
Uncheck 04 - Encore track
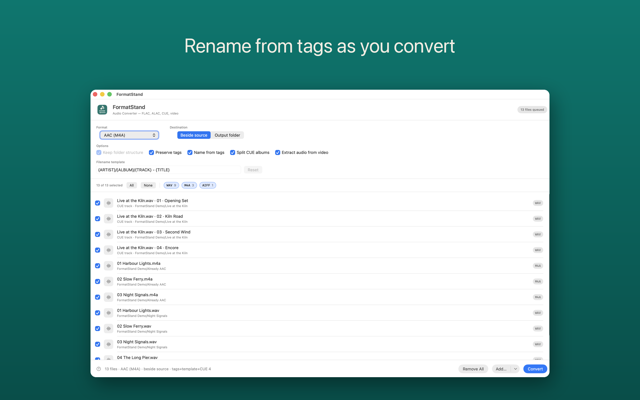pyautogui.click(x=98, y=250)
